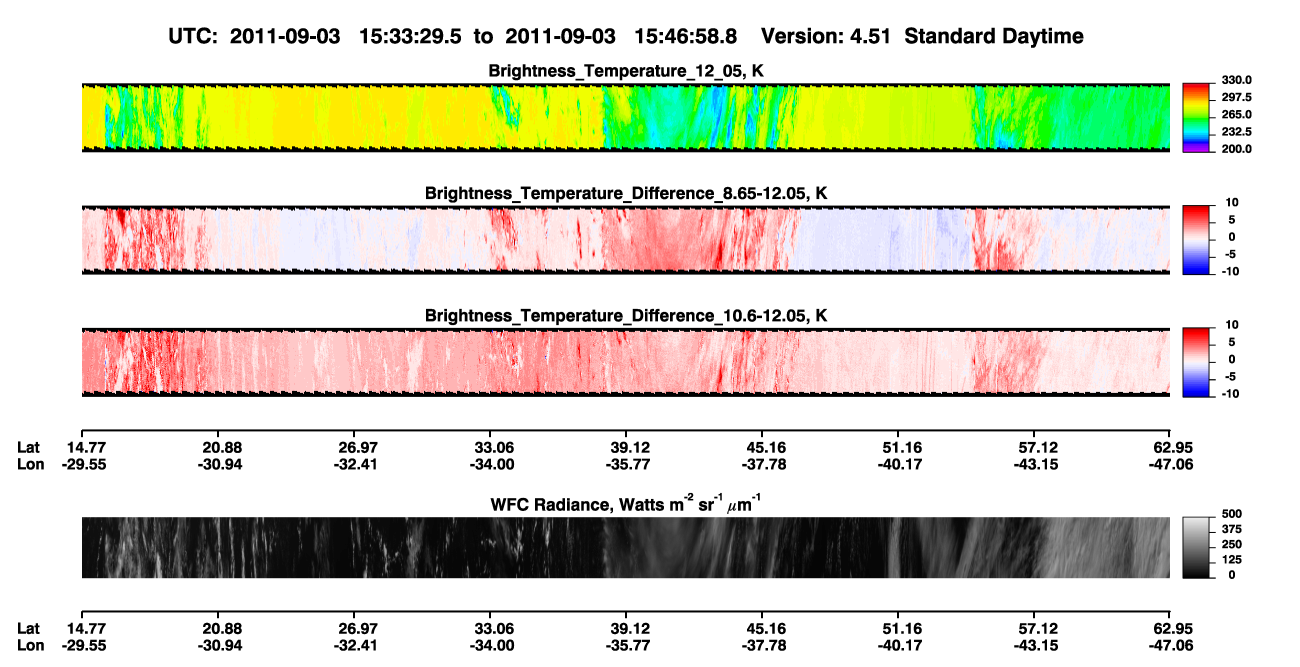Click the 'WFC Radiance, Watts' panel title
This screenshot has height=667, width=1300.
[626, 503]
